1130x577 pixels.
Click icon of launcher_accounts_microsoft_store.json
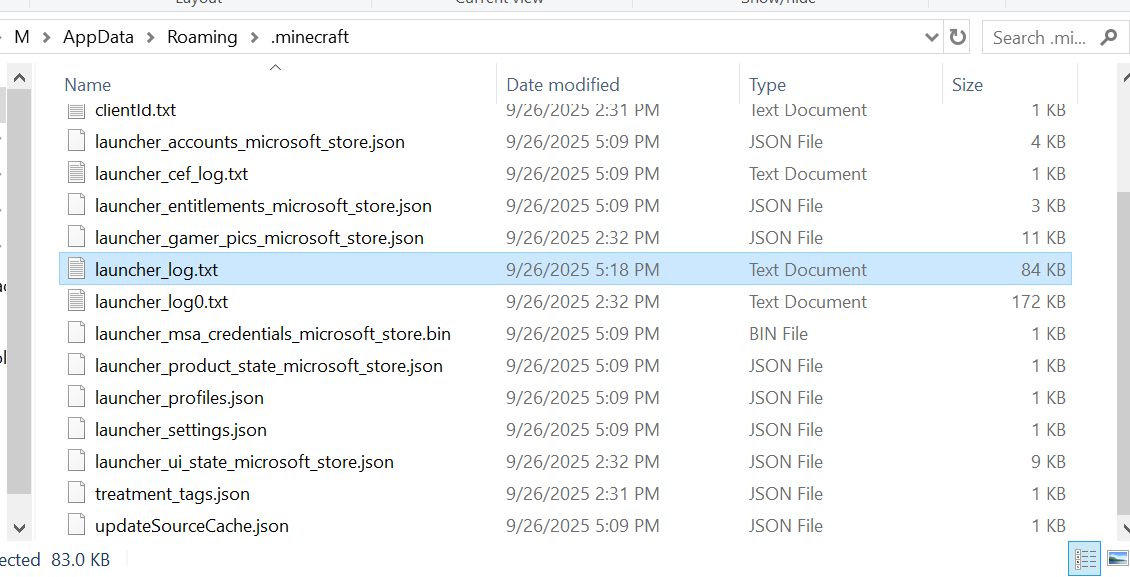(76, 141)
